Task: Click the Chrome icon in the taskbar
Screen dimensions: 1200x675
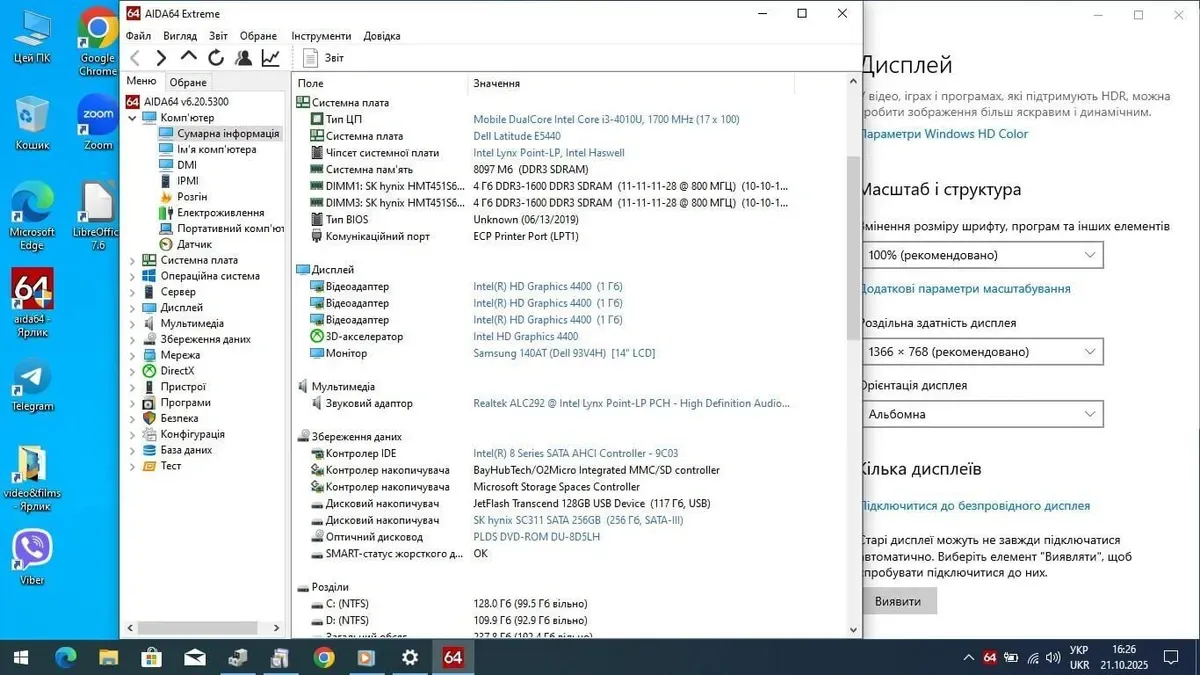Action: pyautogui.click(x=323, y=657)
